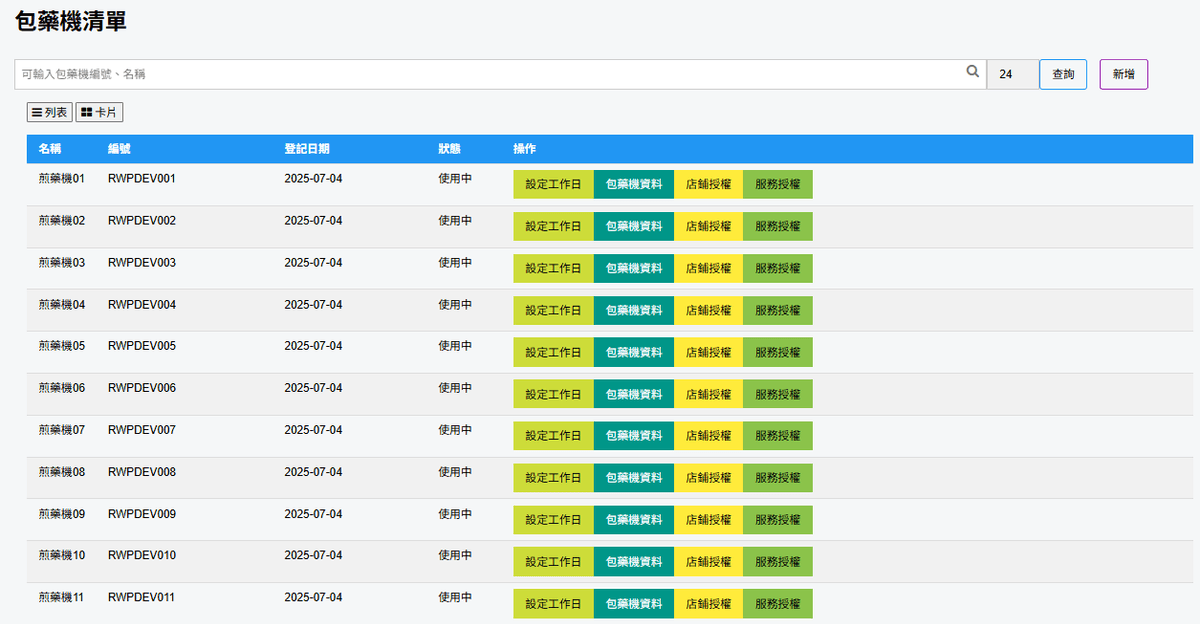Click 包藥機資料 for 煎藥機09
Screen dimensions: 1200x624
pyautogui.click(x=633, y=520)
